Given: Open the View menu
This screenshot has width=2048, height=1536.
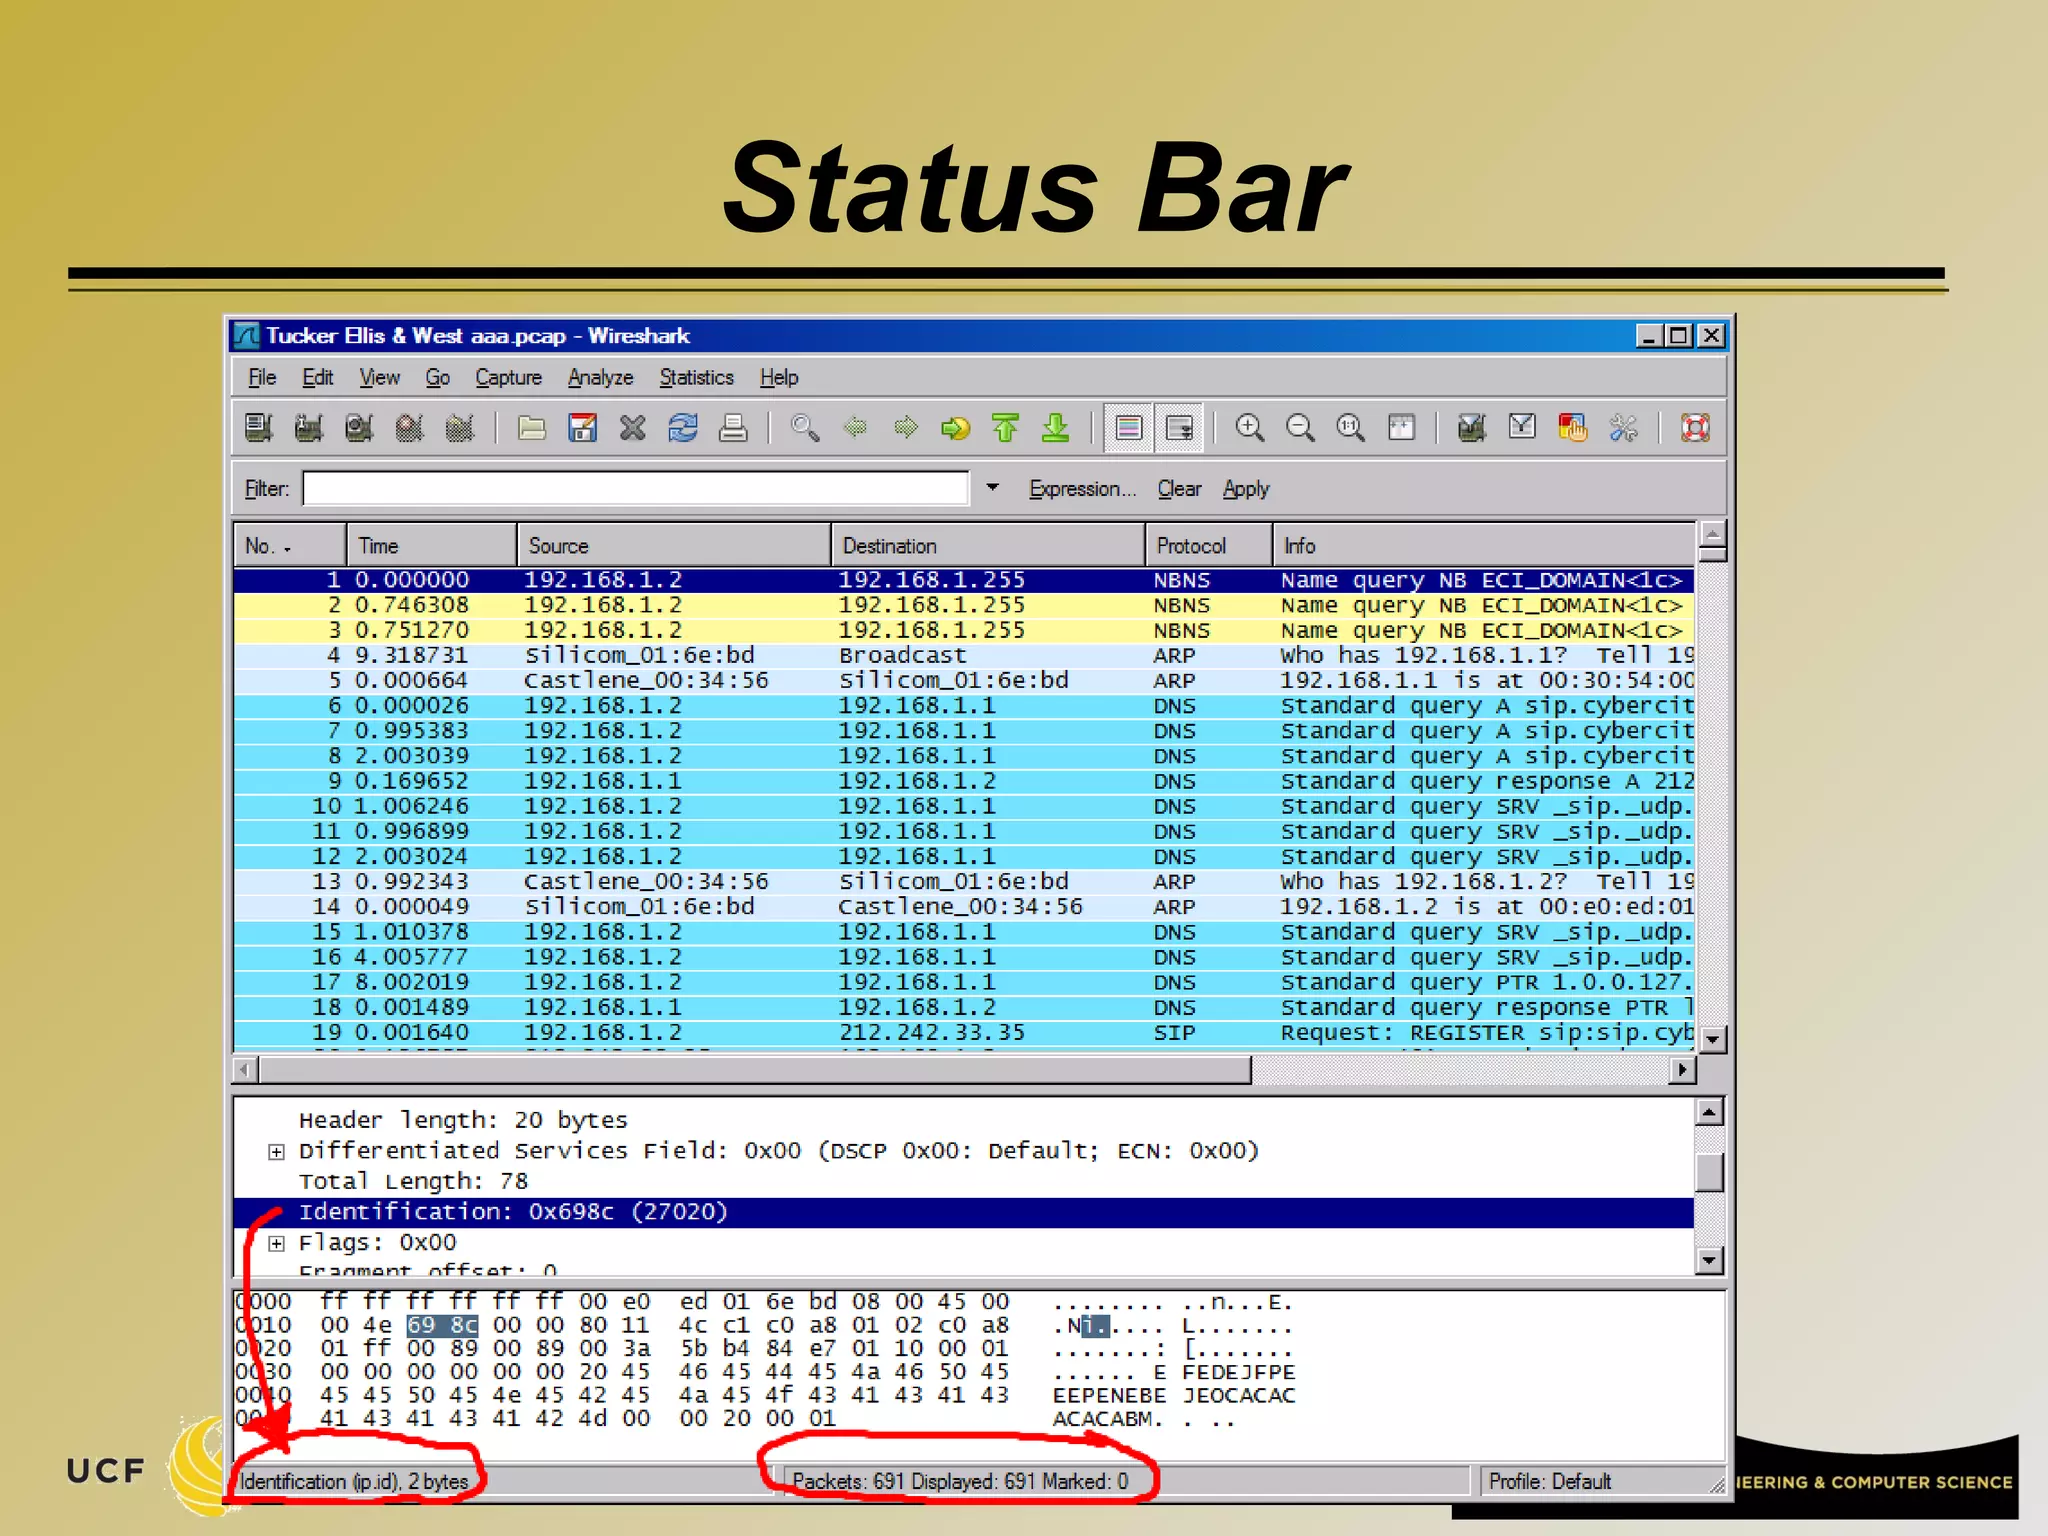Looking at the screenshot, I should (380, 378).
